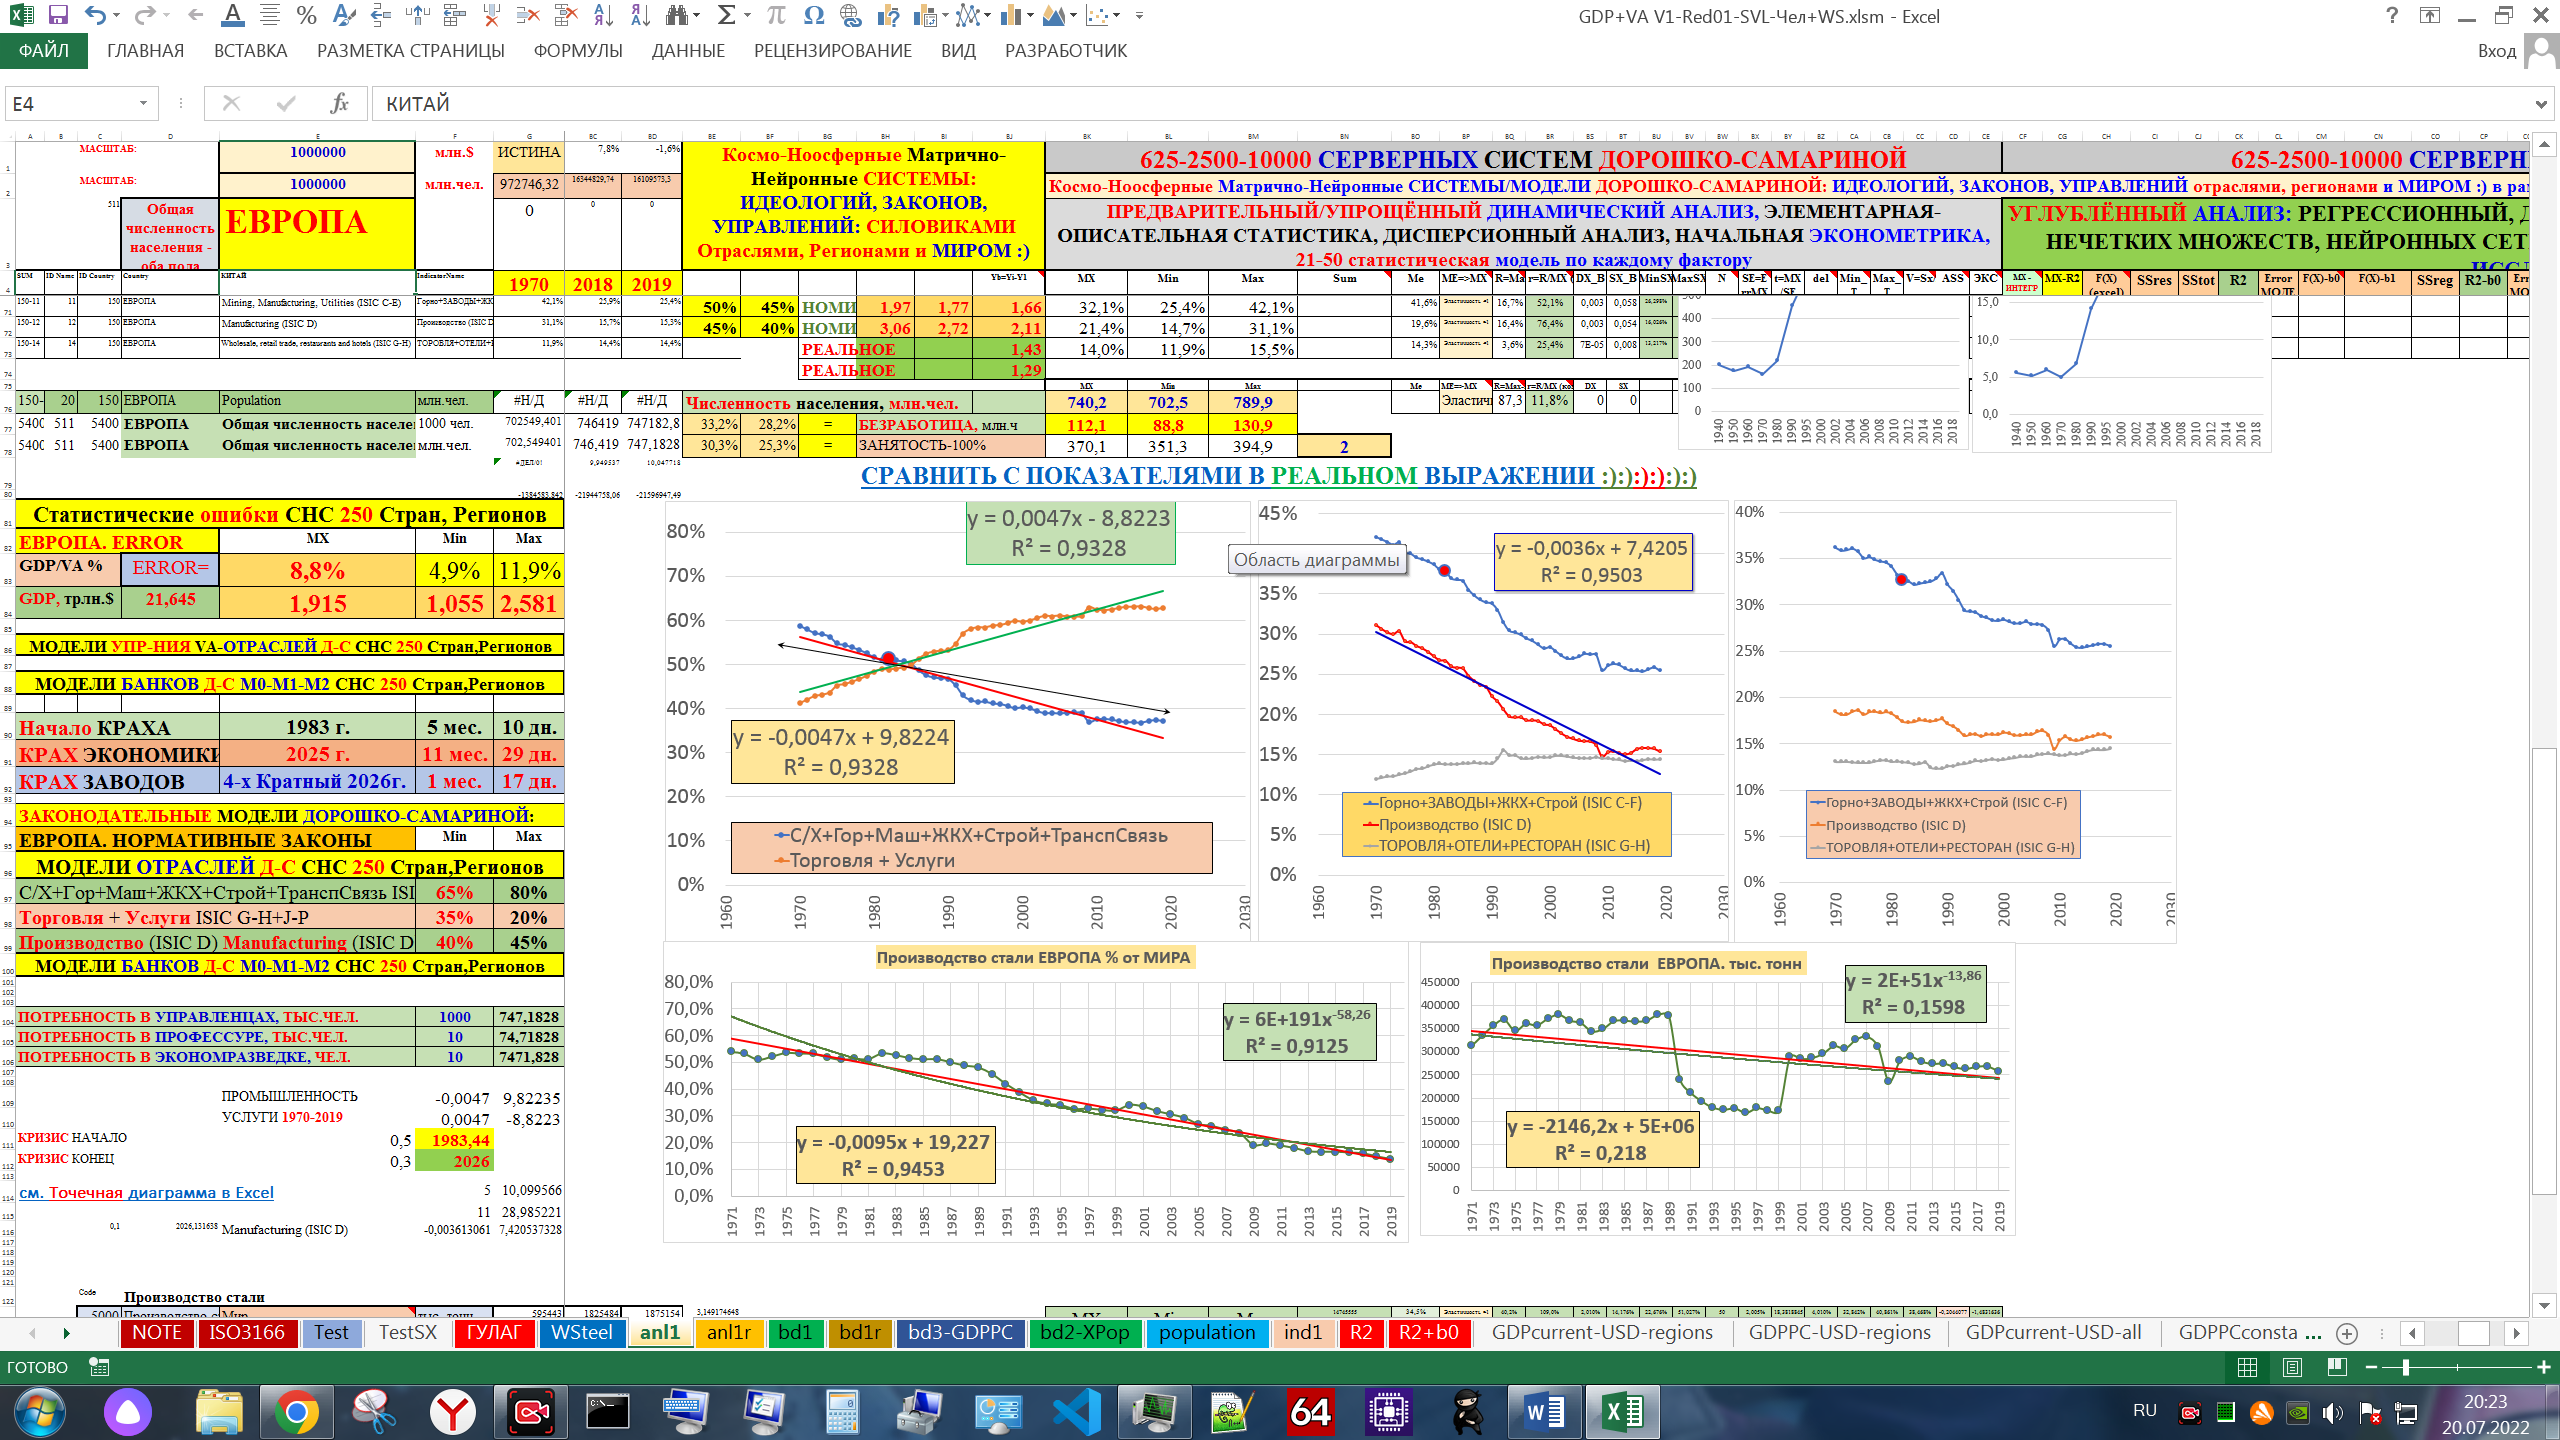
Task: Open the Undo history dropdown arrow
Action: (x=117, y=15)
